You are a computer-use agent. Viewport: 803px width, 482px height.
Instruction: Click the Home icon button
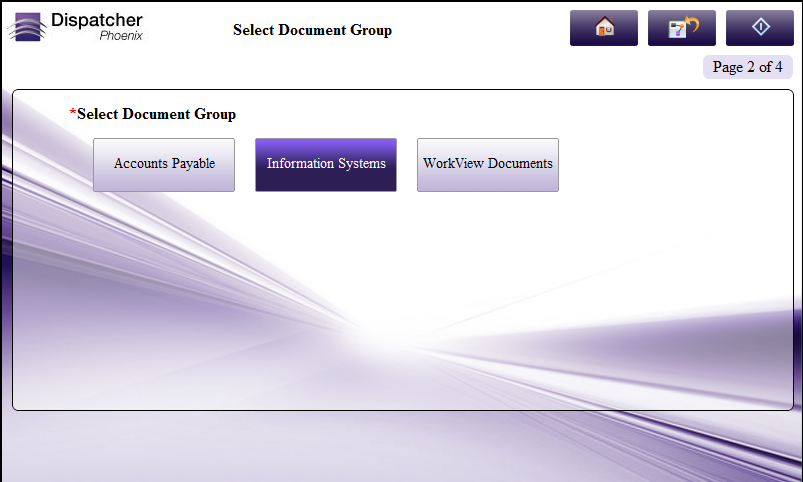(603, 28)
